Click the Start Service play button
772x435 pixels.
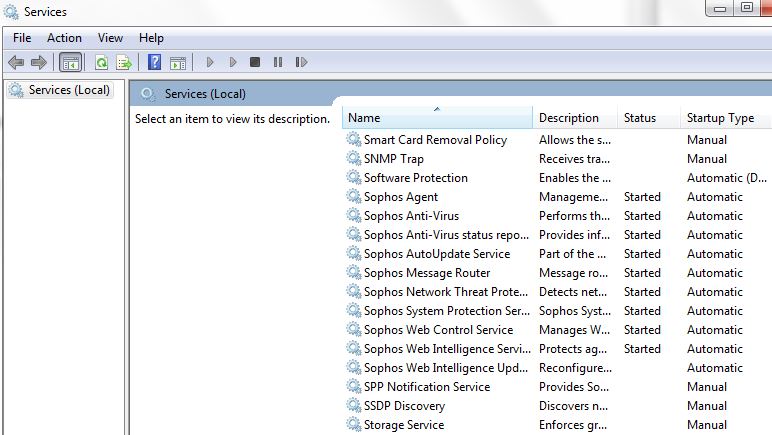pos(210,62)
